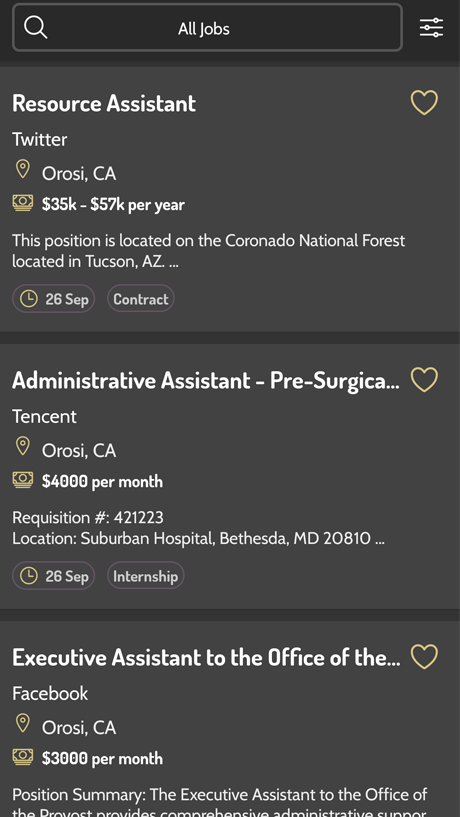Click the 26 Sep tag on Twitter job
Image resolution: width=460 pixels, height=817 pixels.
coord(54,299)
